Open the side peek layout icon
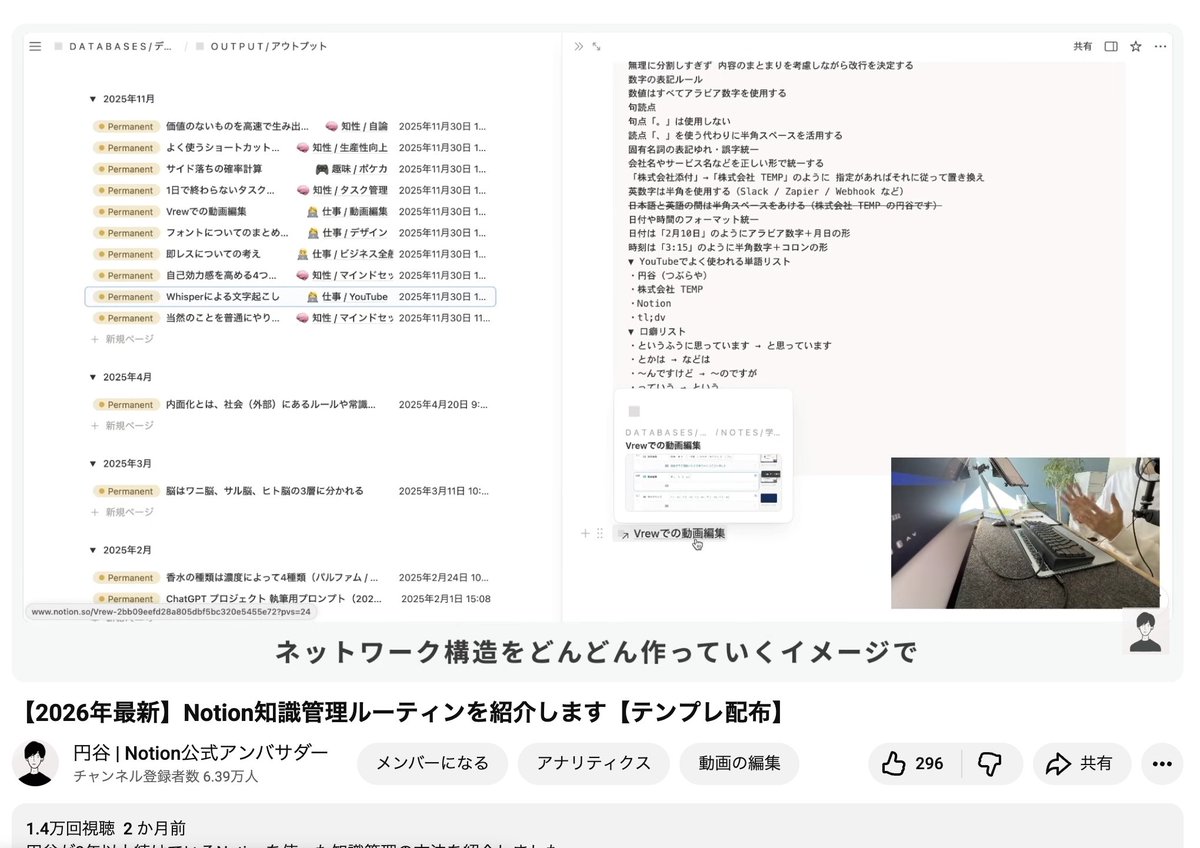 click(1110, 46)
